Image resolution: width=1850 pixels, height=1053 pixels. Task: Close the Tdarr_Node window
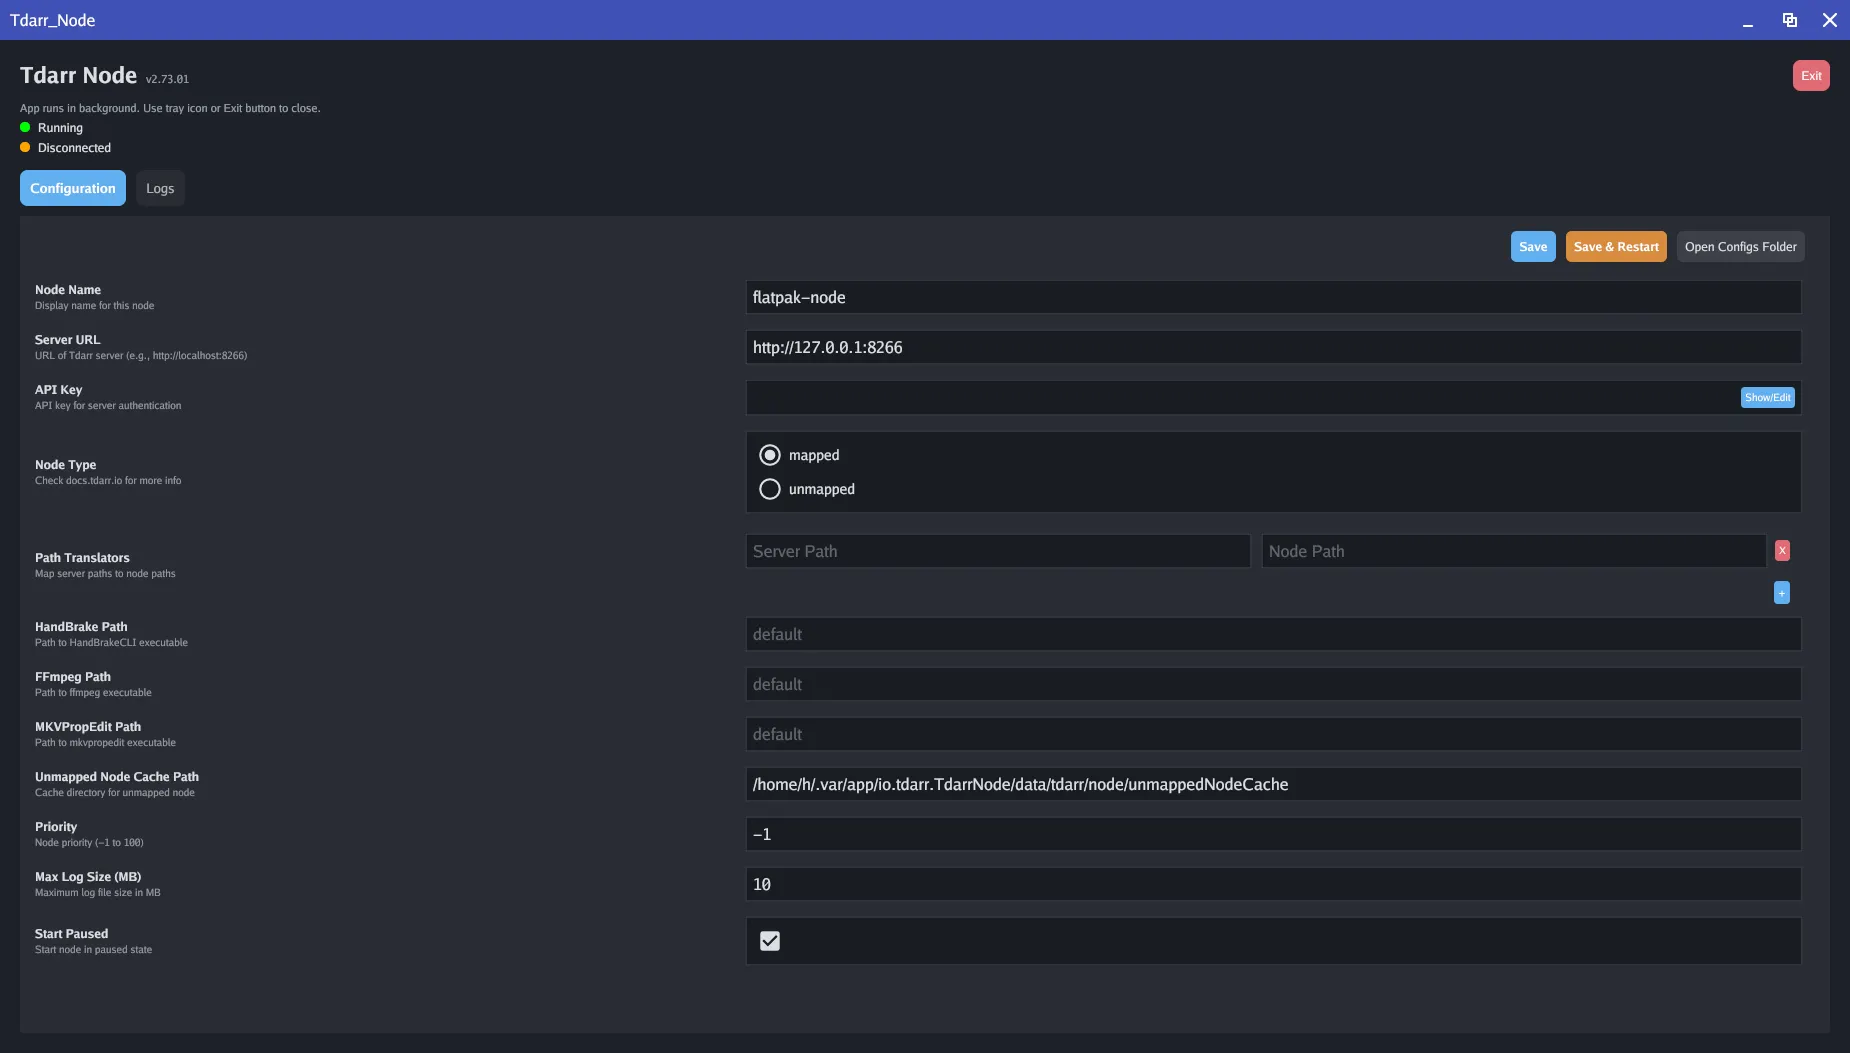tap(1830, 20)
